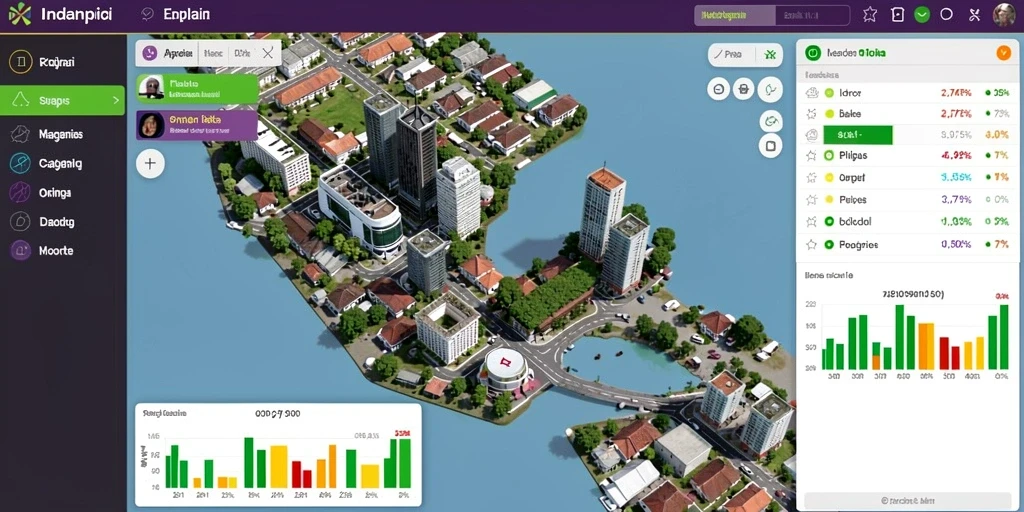The image size is (1024, 512).
Task: Toggle the Idror status dot
Action: (x=829, y=93)
